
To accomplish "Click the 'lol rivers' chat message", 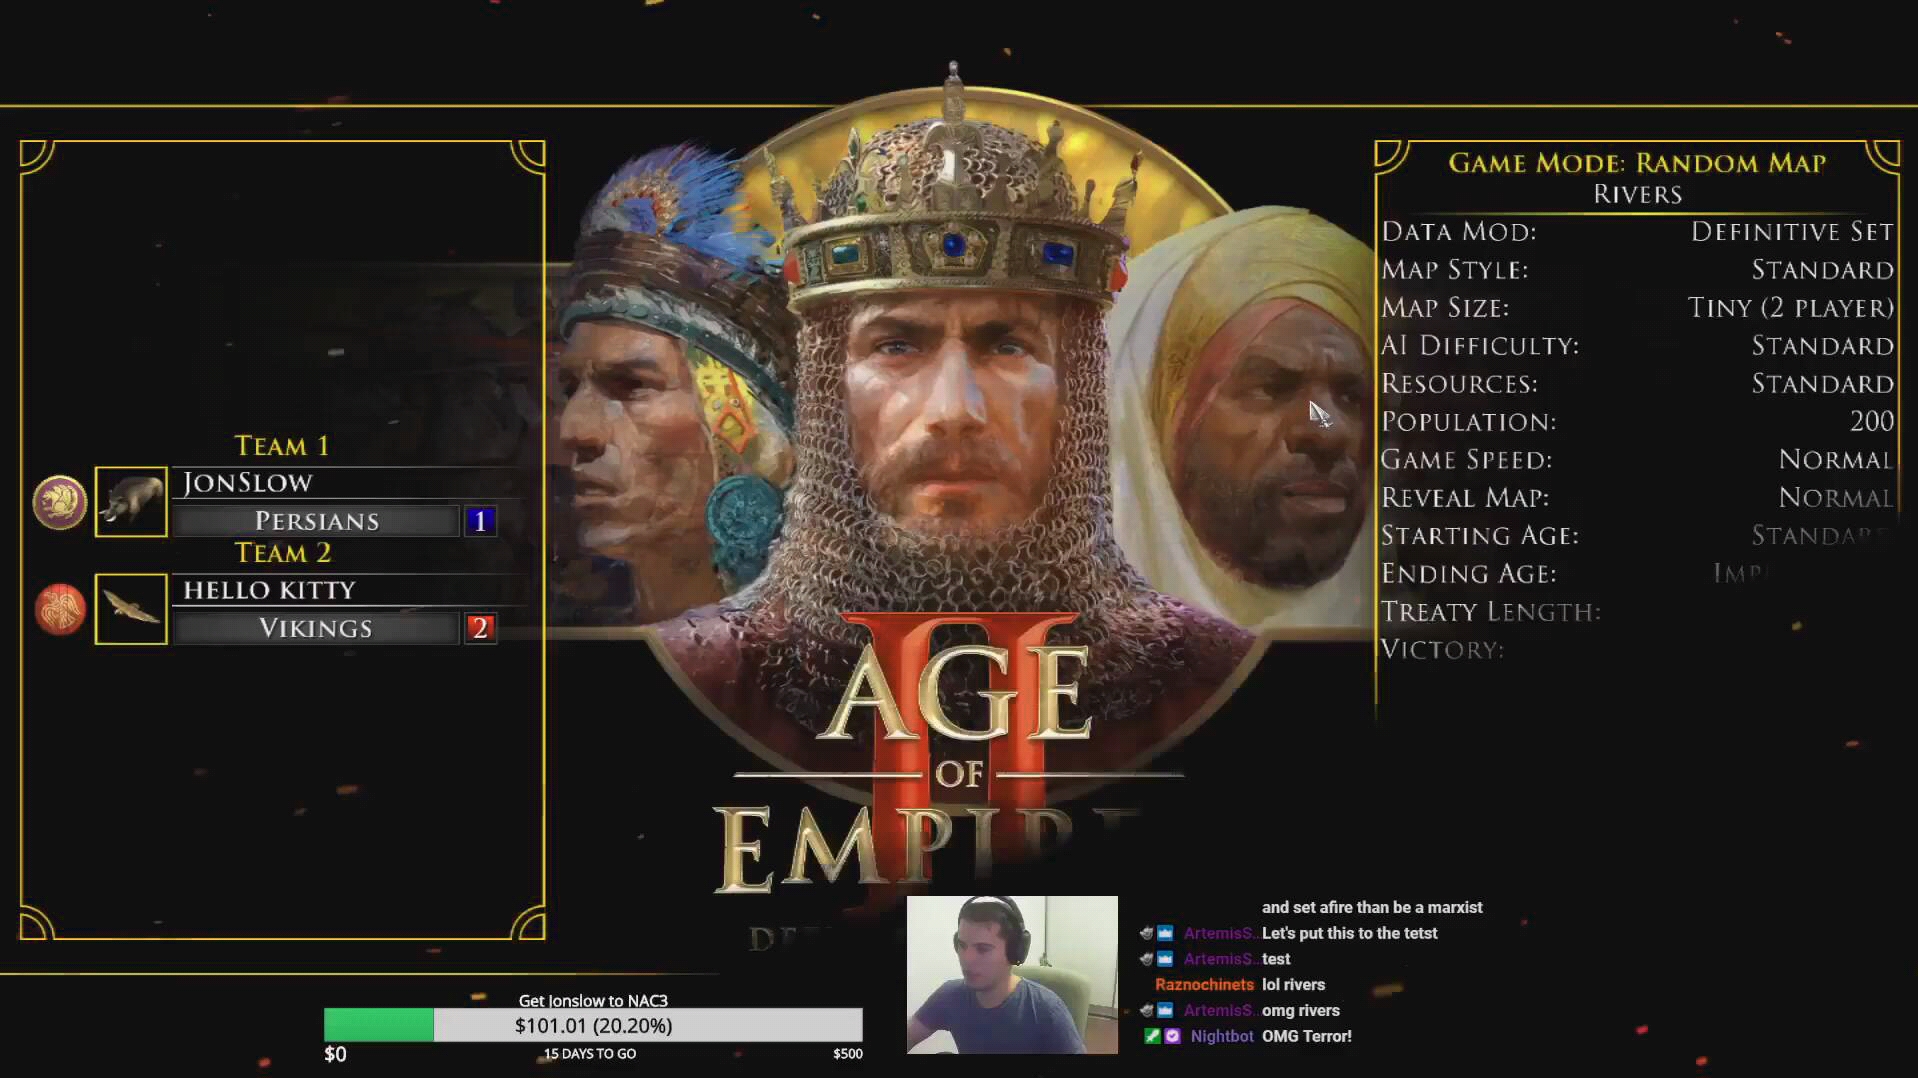I will pyautogui.click(x=1293, y=985).
